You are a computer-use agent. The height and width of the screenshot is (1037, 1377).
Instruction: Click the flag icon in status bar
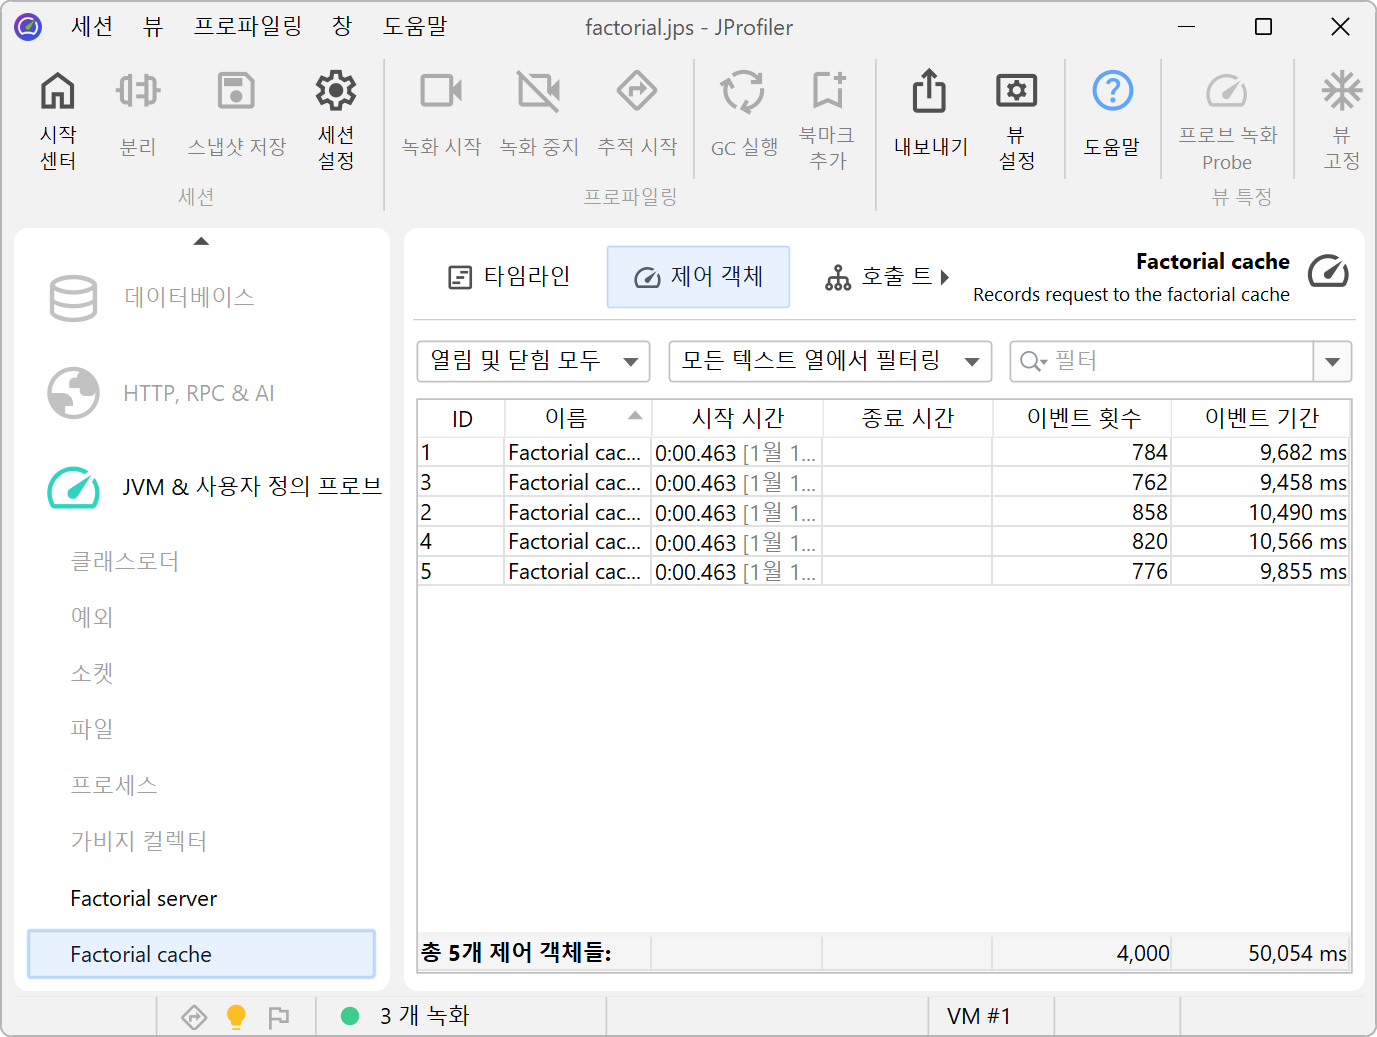coord(279,1017)
